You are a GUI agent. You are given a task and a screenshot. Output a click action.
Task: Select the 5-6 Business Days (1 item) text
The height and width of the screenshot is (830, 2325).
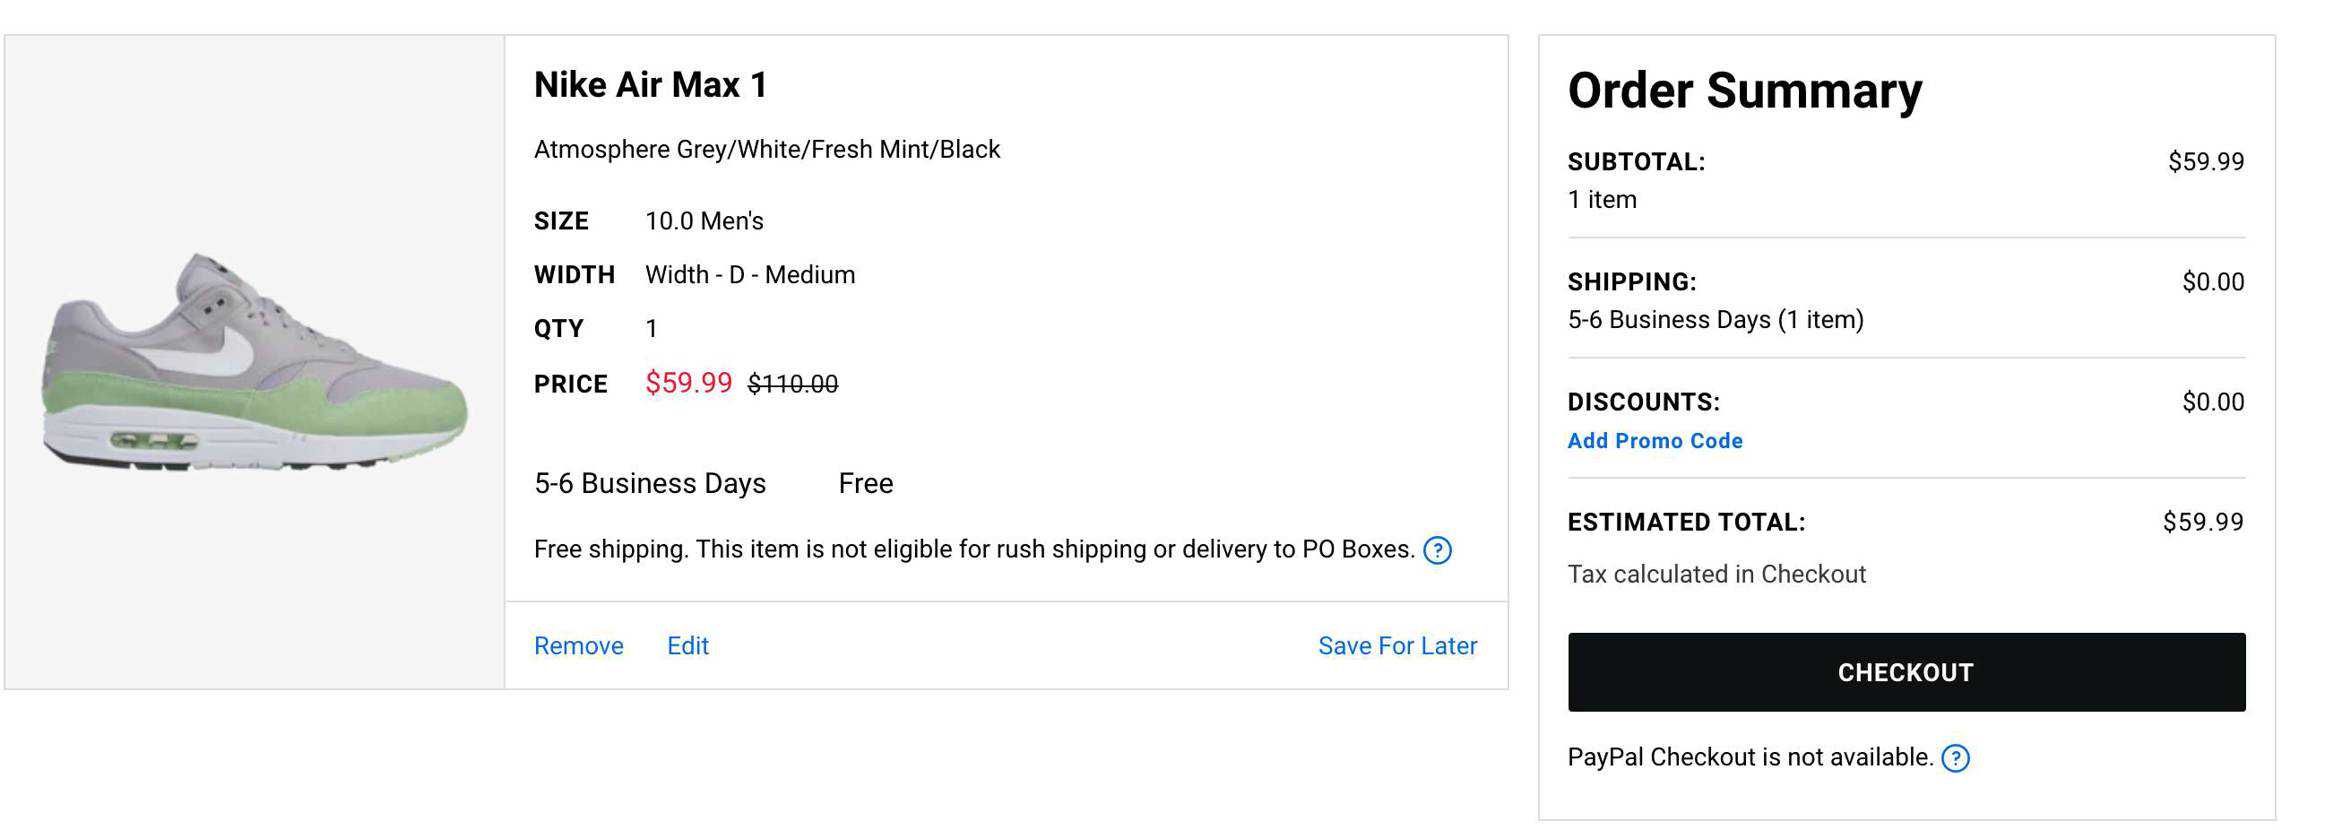pyautogui.click(x=1716, y=320)
